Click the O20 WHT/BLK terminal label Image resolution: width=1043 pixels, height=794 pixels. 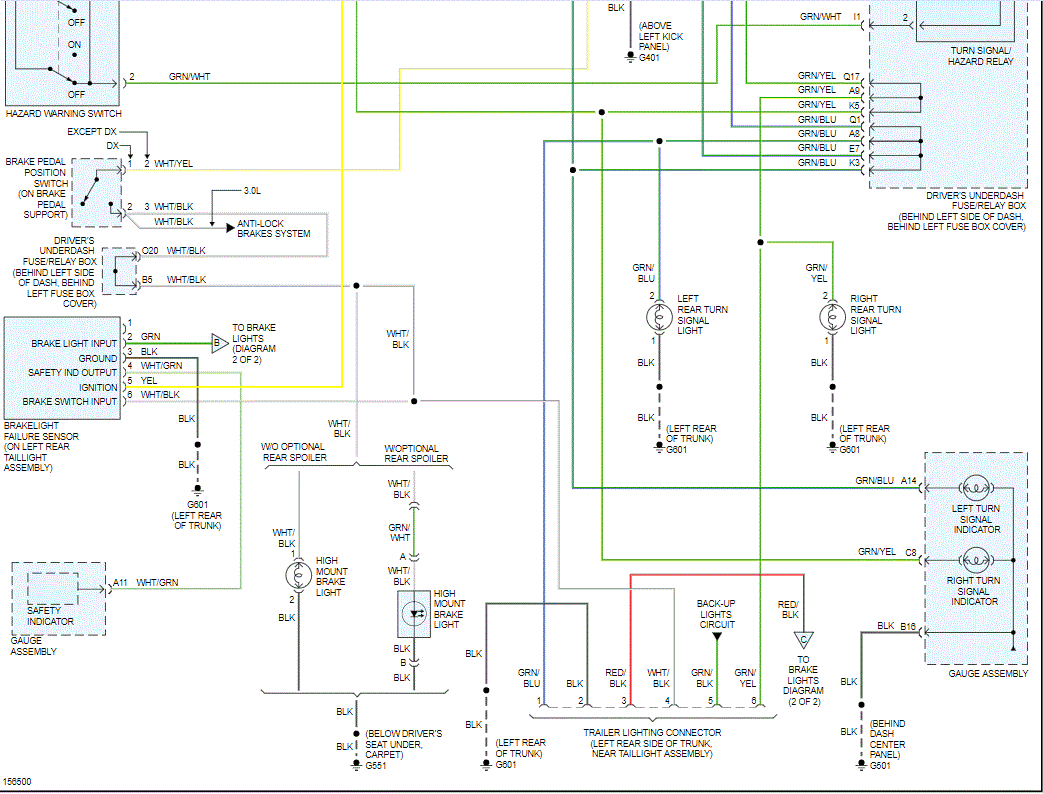174,251
